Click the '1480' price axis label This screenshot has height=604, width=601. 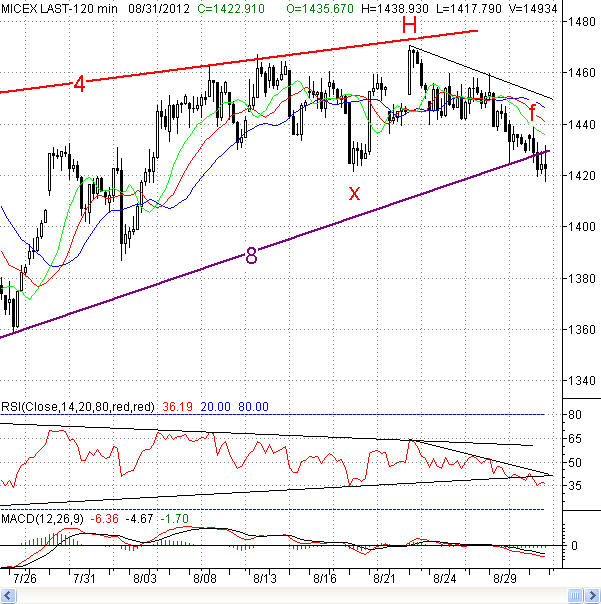pyautogui.click(x=581, y=22)
